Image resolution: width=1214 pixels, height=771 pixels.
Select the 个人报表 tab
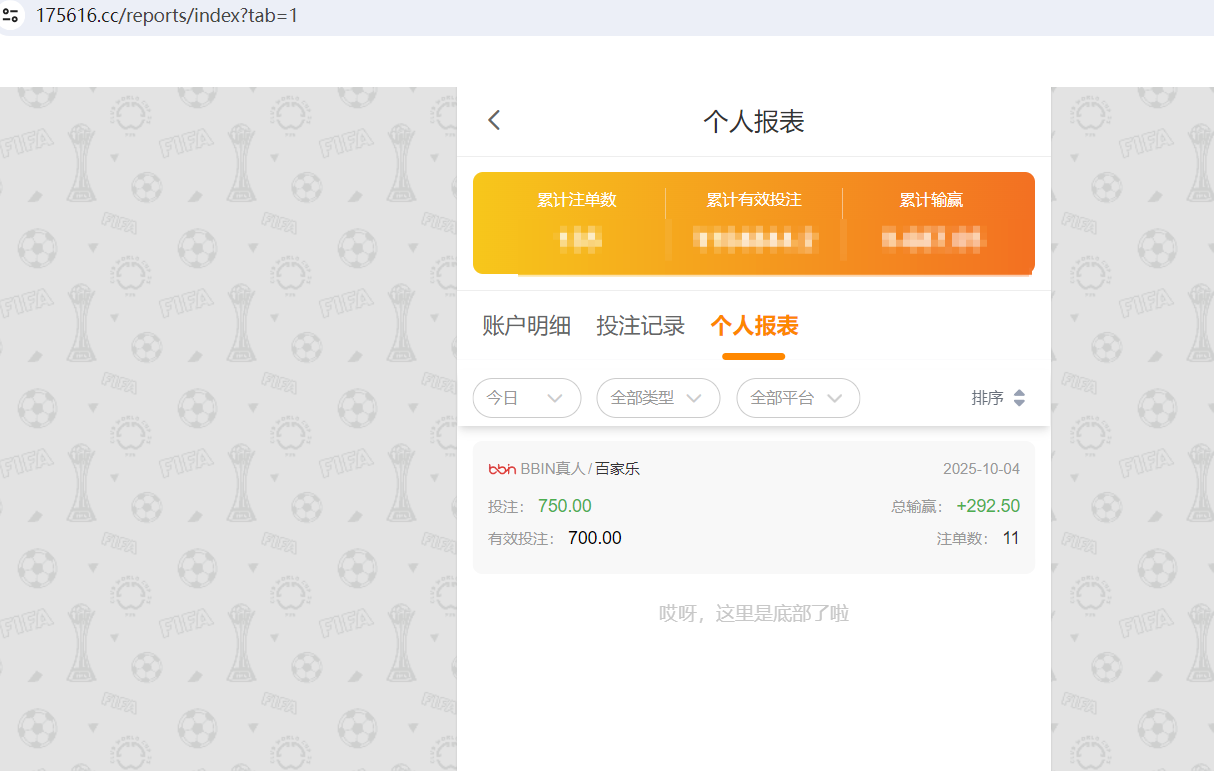(x=753, y=325)
